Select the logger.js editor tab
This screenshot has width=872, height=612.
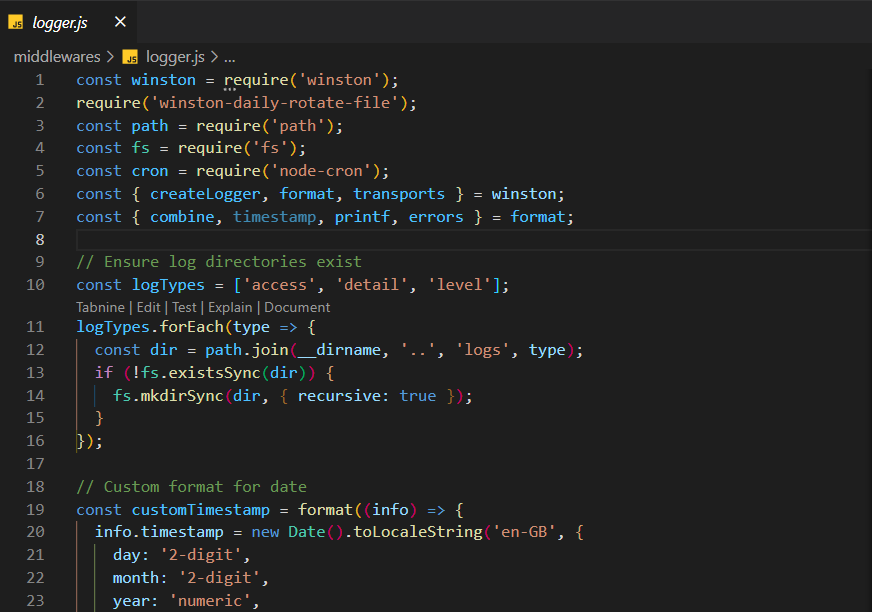click(x=62, y=21)
